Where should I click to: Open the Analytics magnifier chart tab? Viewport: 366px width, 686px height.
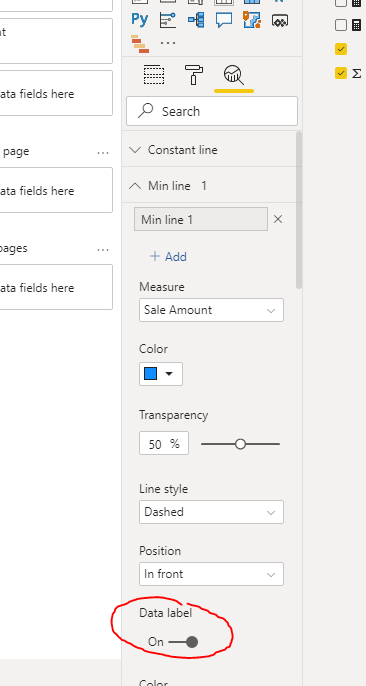coord(234,75)
